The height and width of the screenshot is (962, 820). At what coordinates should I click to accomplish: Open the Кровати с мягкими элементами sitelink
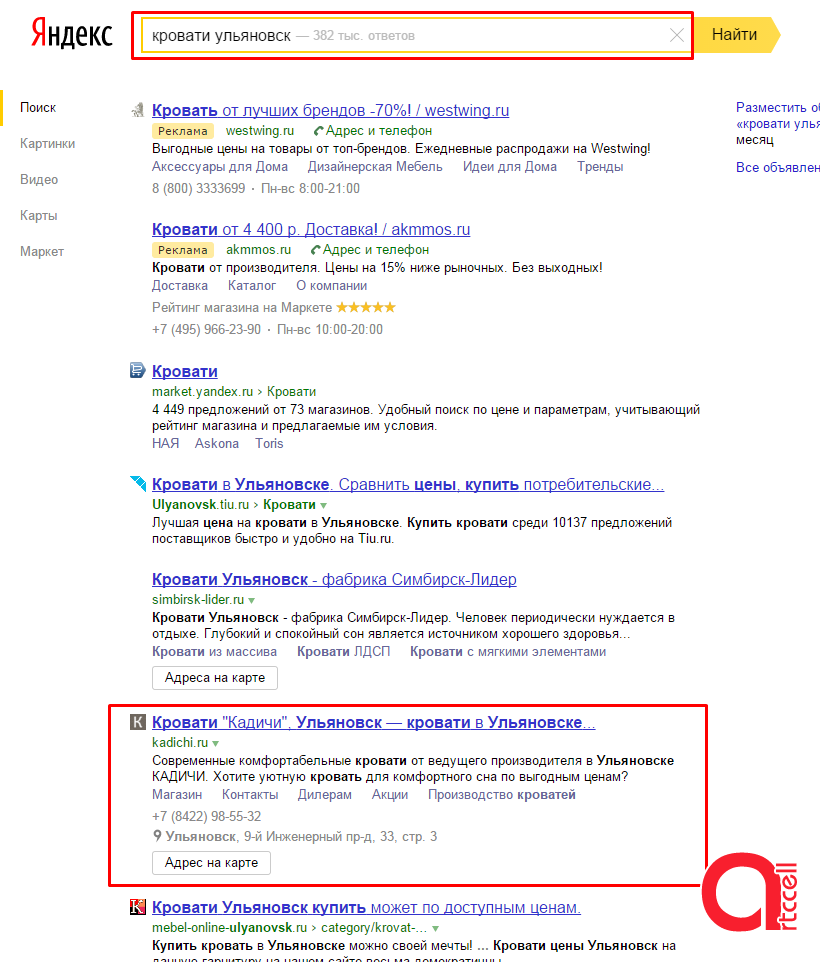click(508, 652)
